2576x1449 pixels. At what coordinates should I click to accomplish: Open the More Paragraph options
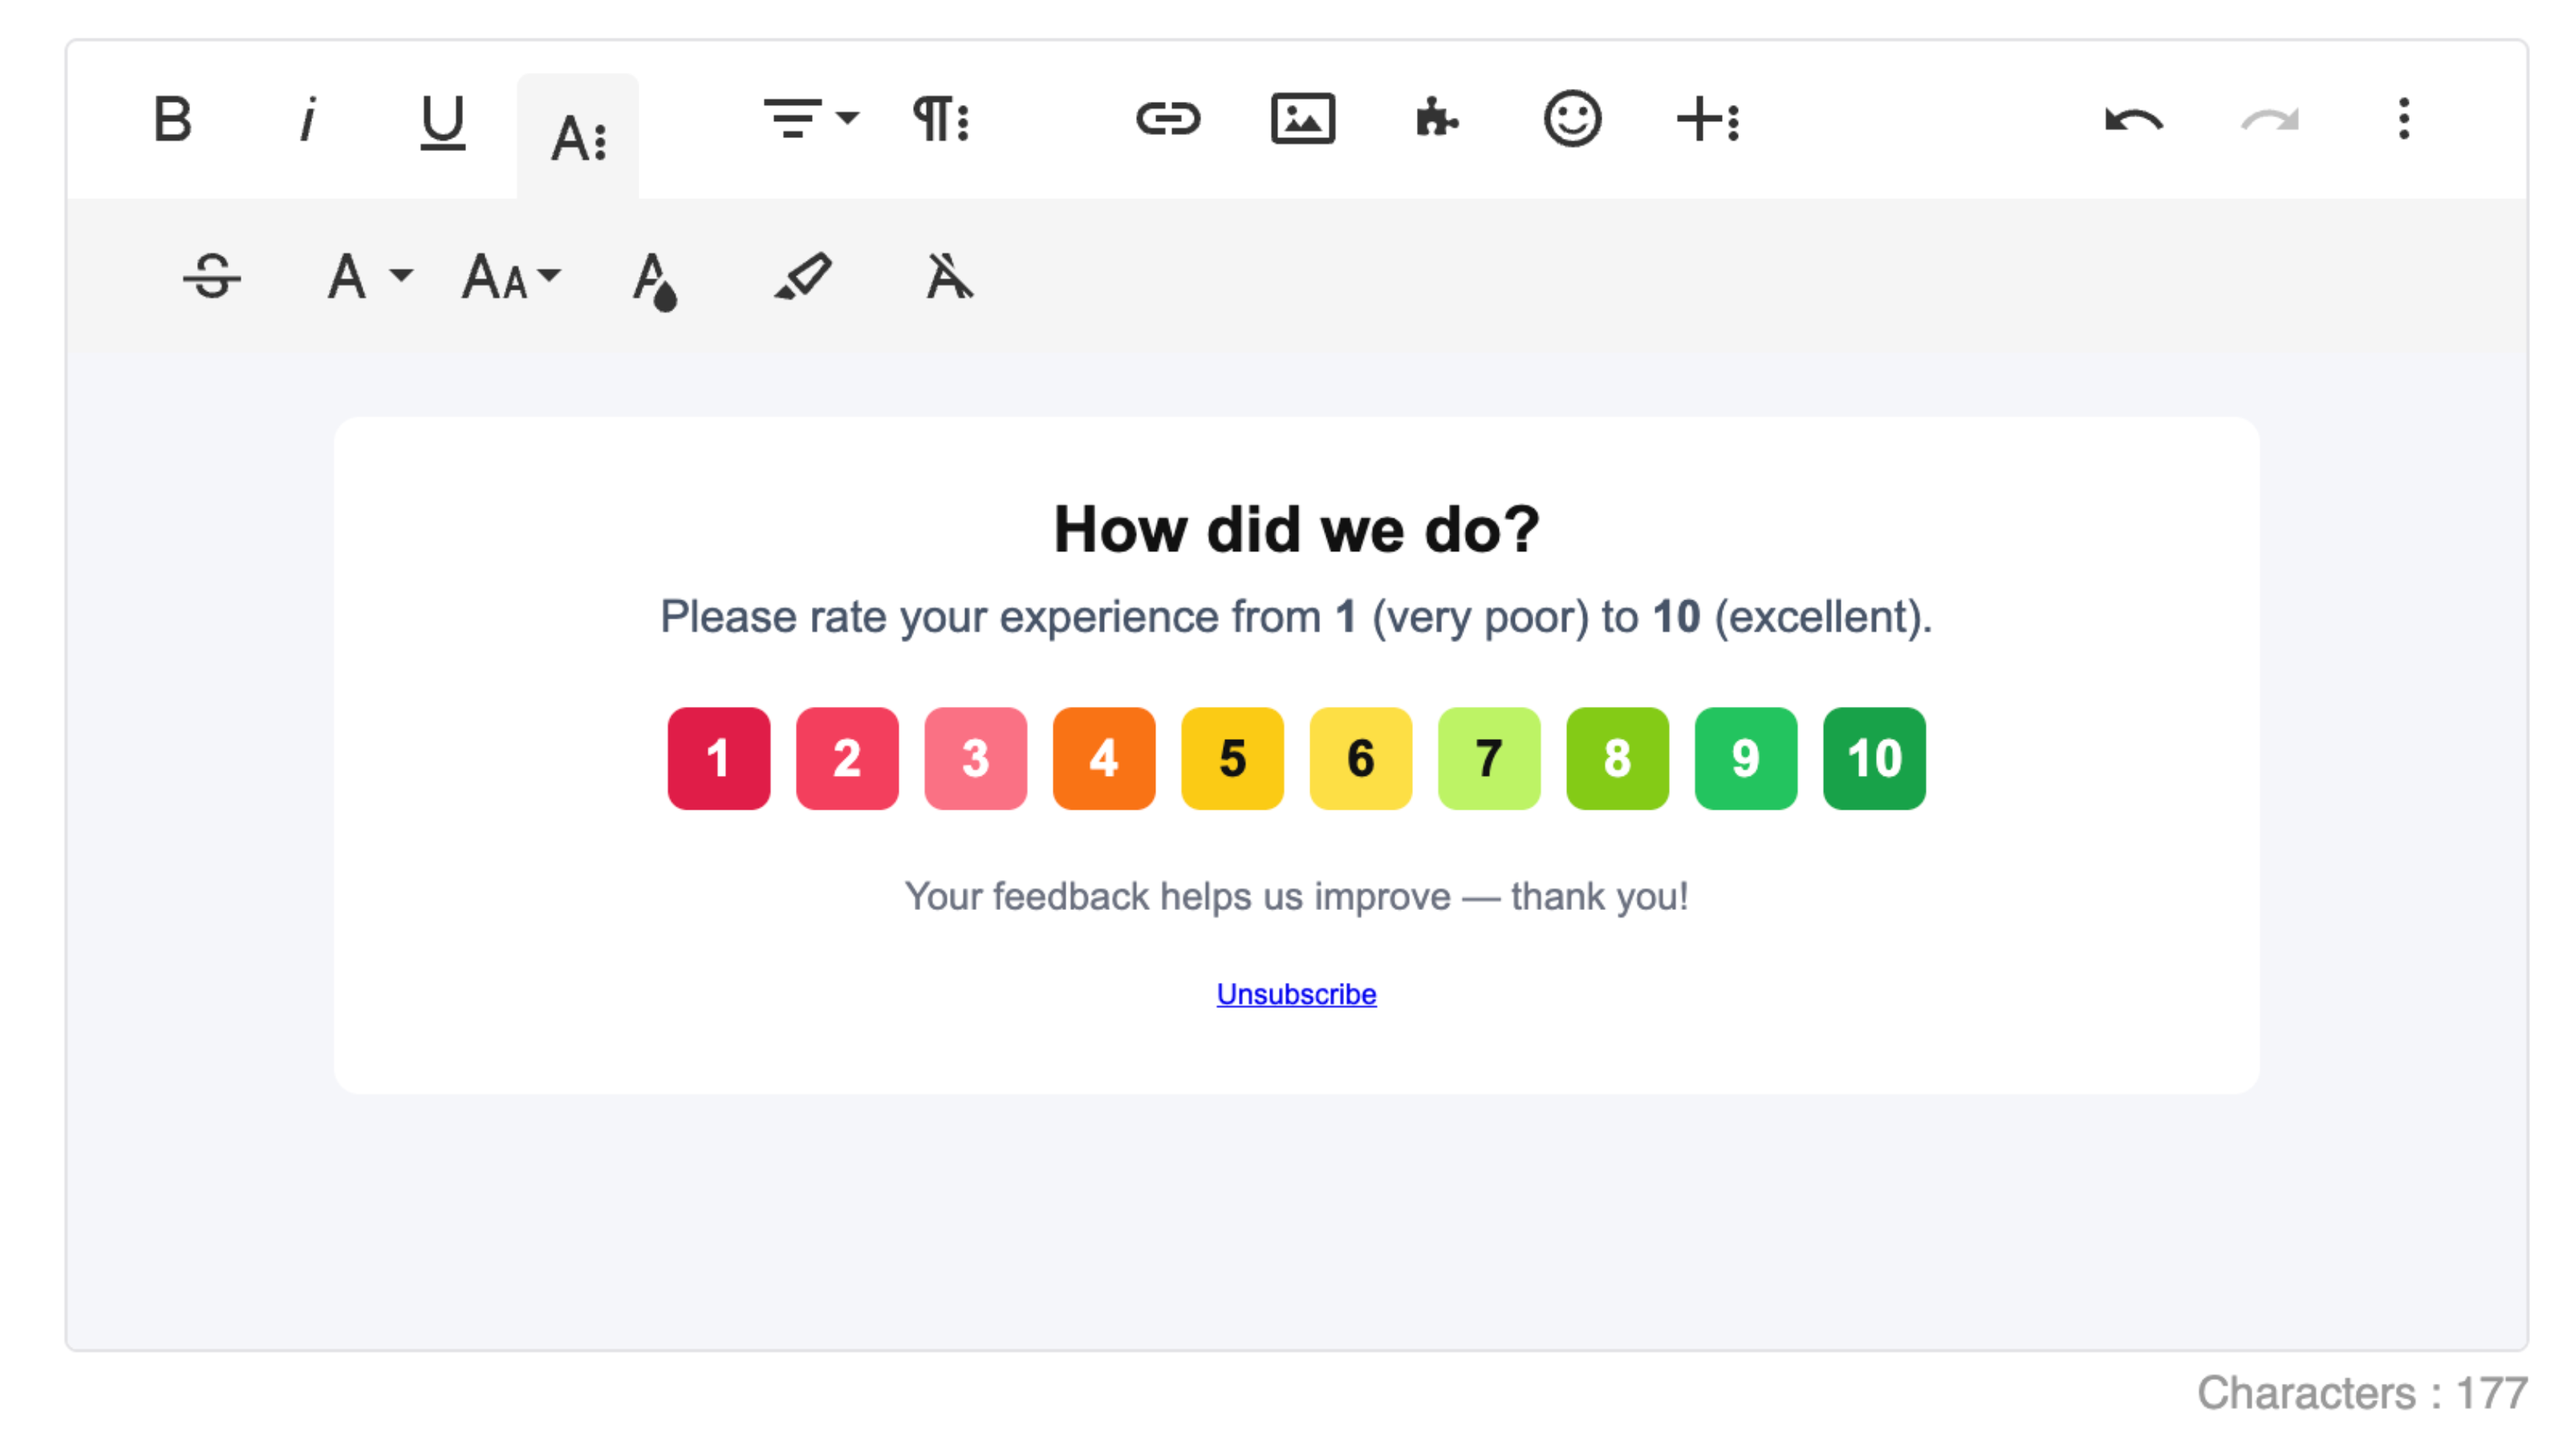[x=941, y=120]
